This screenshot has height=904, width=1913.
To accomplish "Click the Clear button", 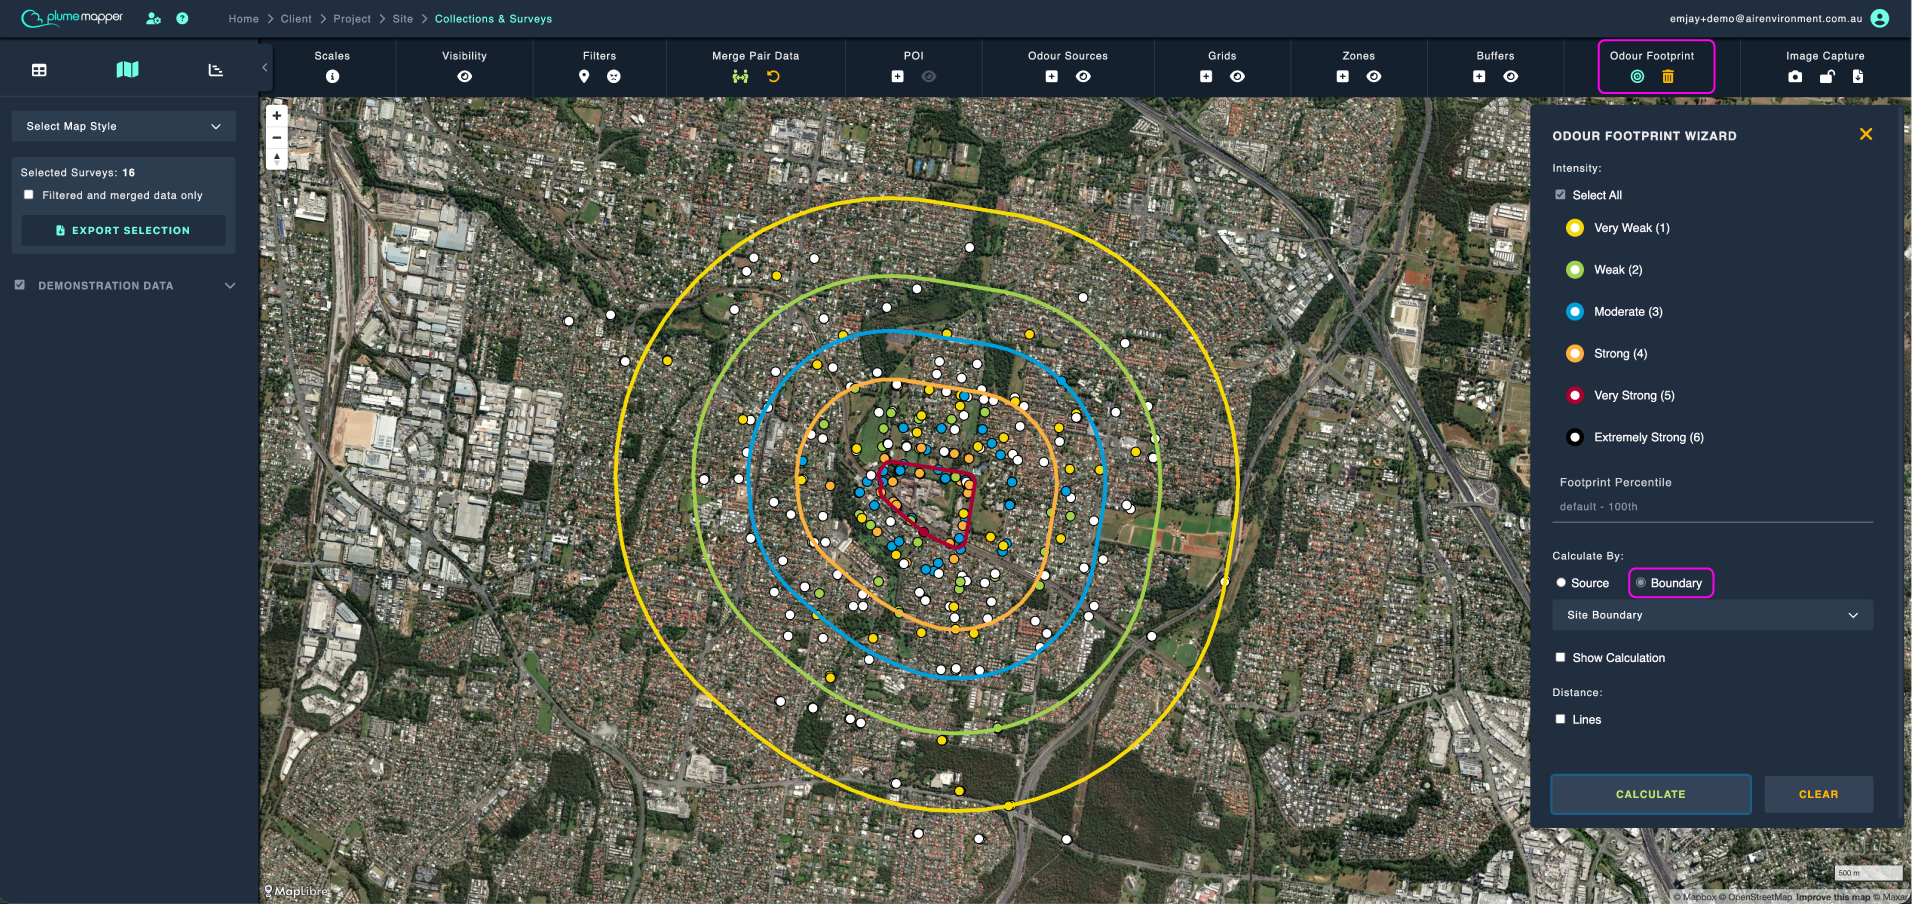I will [1818, 794].
